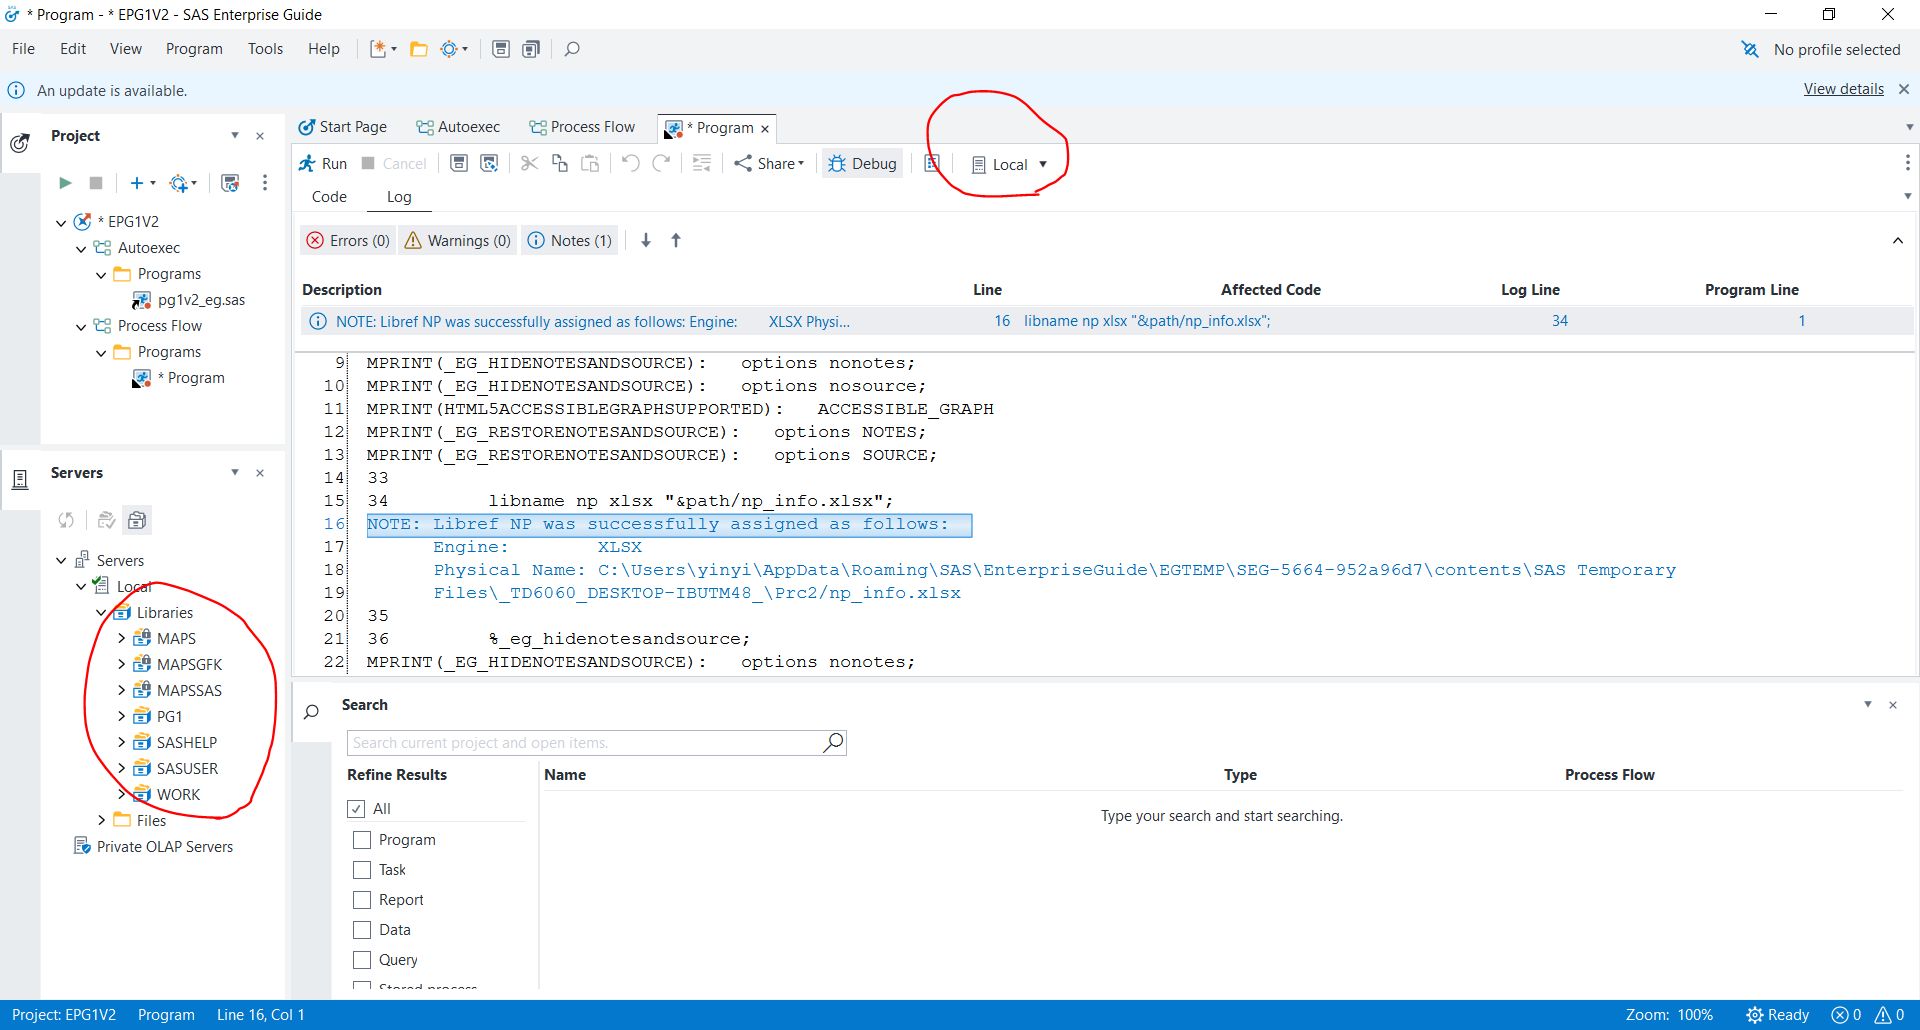Check the Program filter checkbox

361,840
